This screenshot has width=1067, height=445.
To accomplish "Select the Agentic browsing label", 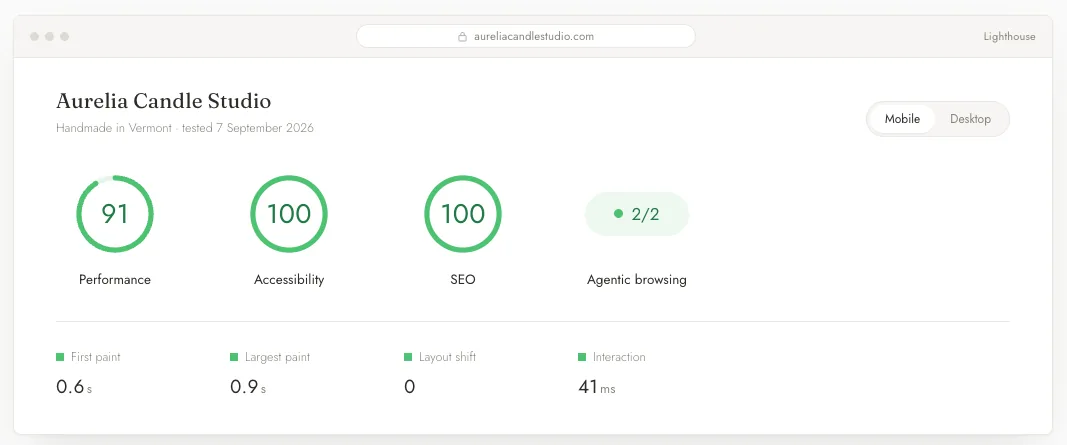I will (x=637, y=280).
